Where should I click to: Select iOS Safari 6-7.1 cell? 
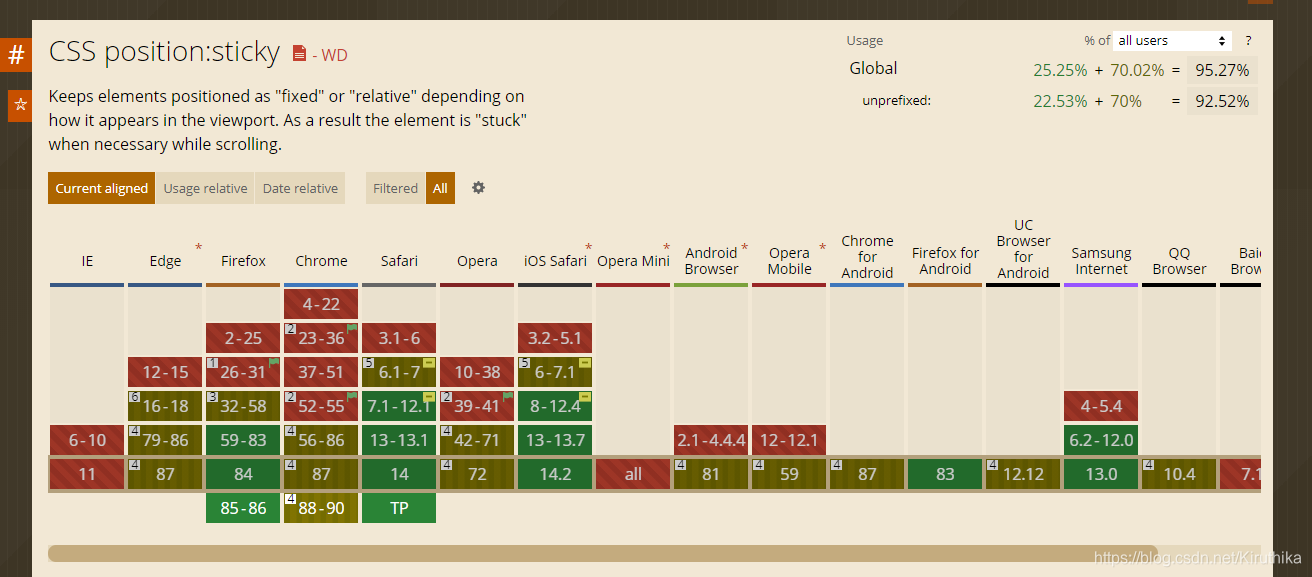click(x=555, y=372)
